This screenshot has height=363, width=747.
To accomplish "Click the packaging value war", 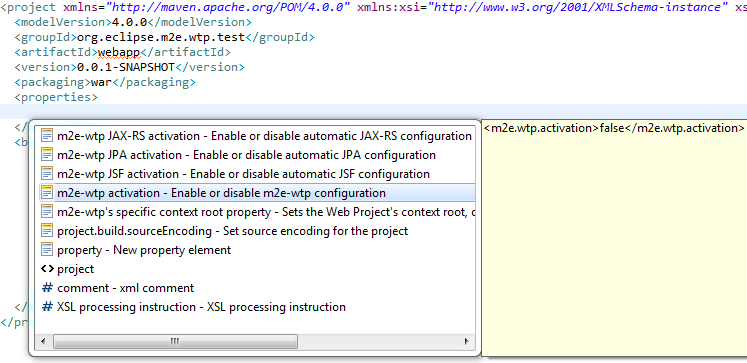I will (101, 82).
